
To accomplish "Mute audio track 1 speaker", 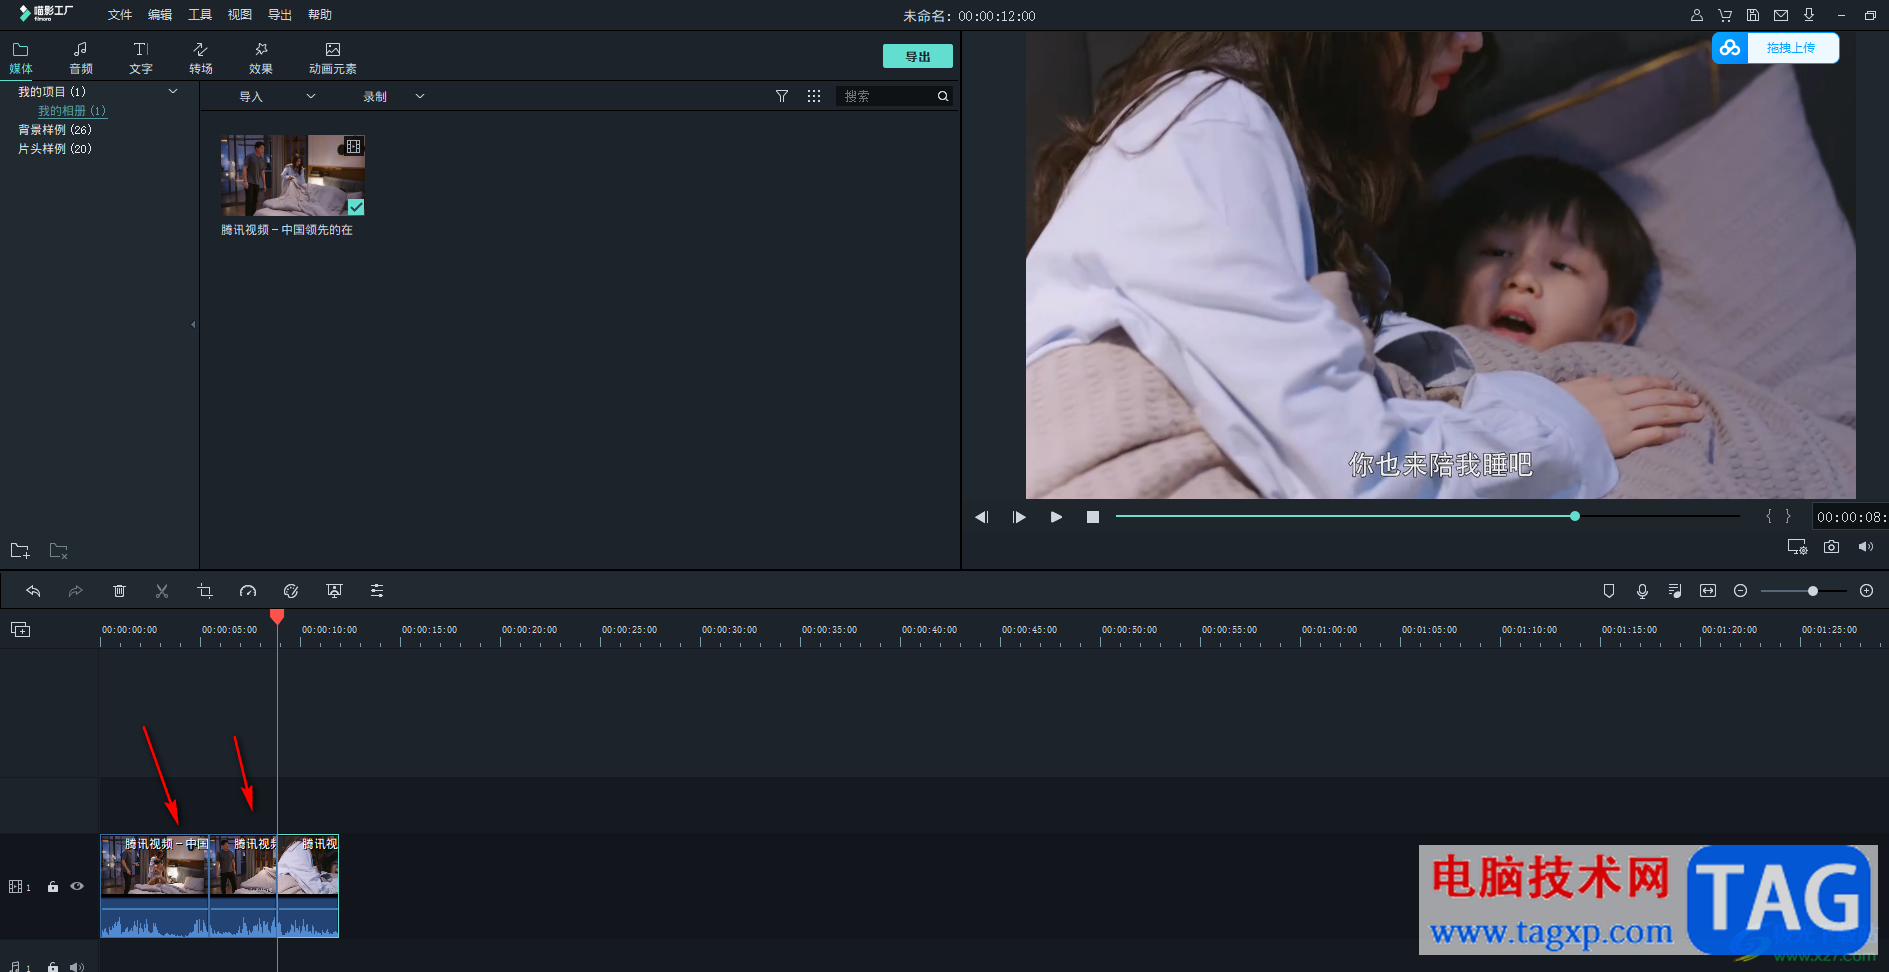I will [77, 967].
